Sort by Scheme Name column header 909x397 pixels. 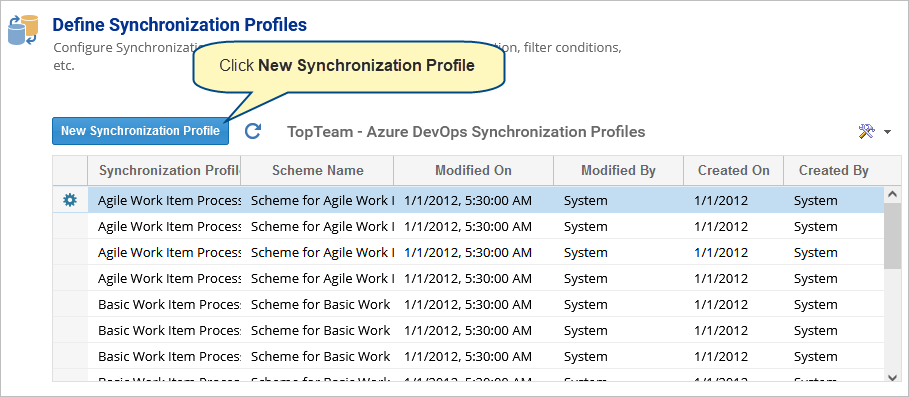[317, 170]
